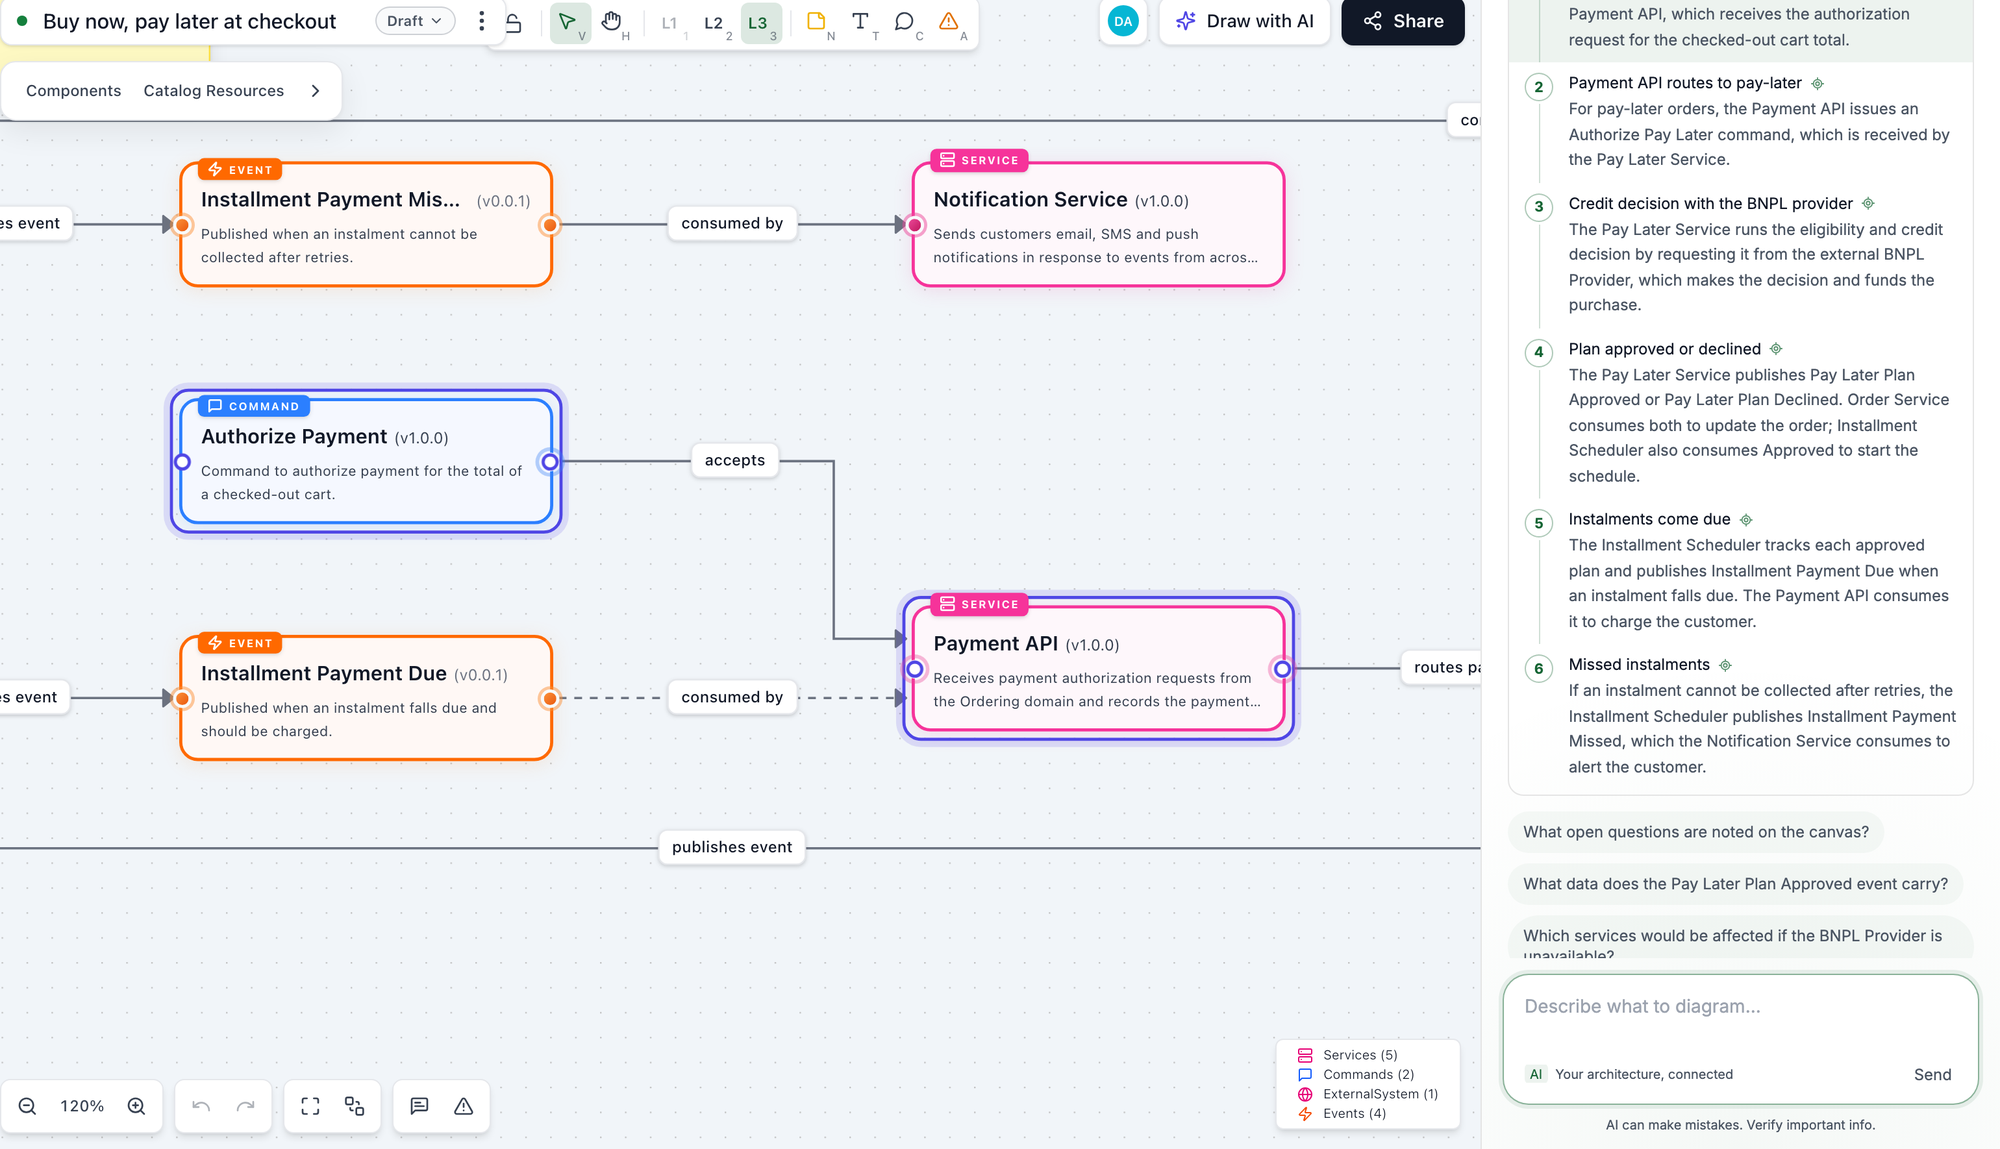This screenshot has height=1149, width=2000.
Task: Open the warnings triangle in bottom toolbar
Action: coord(463,1106)
